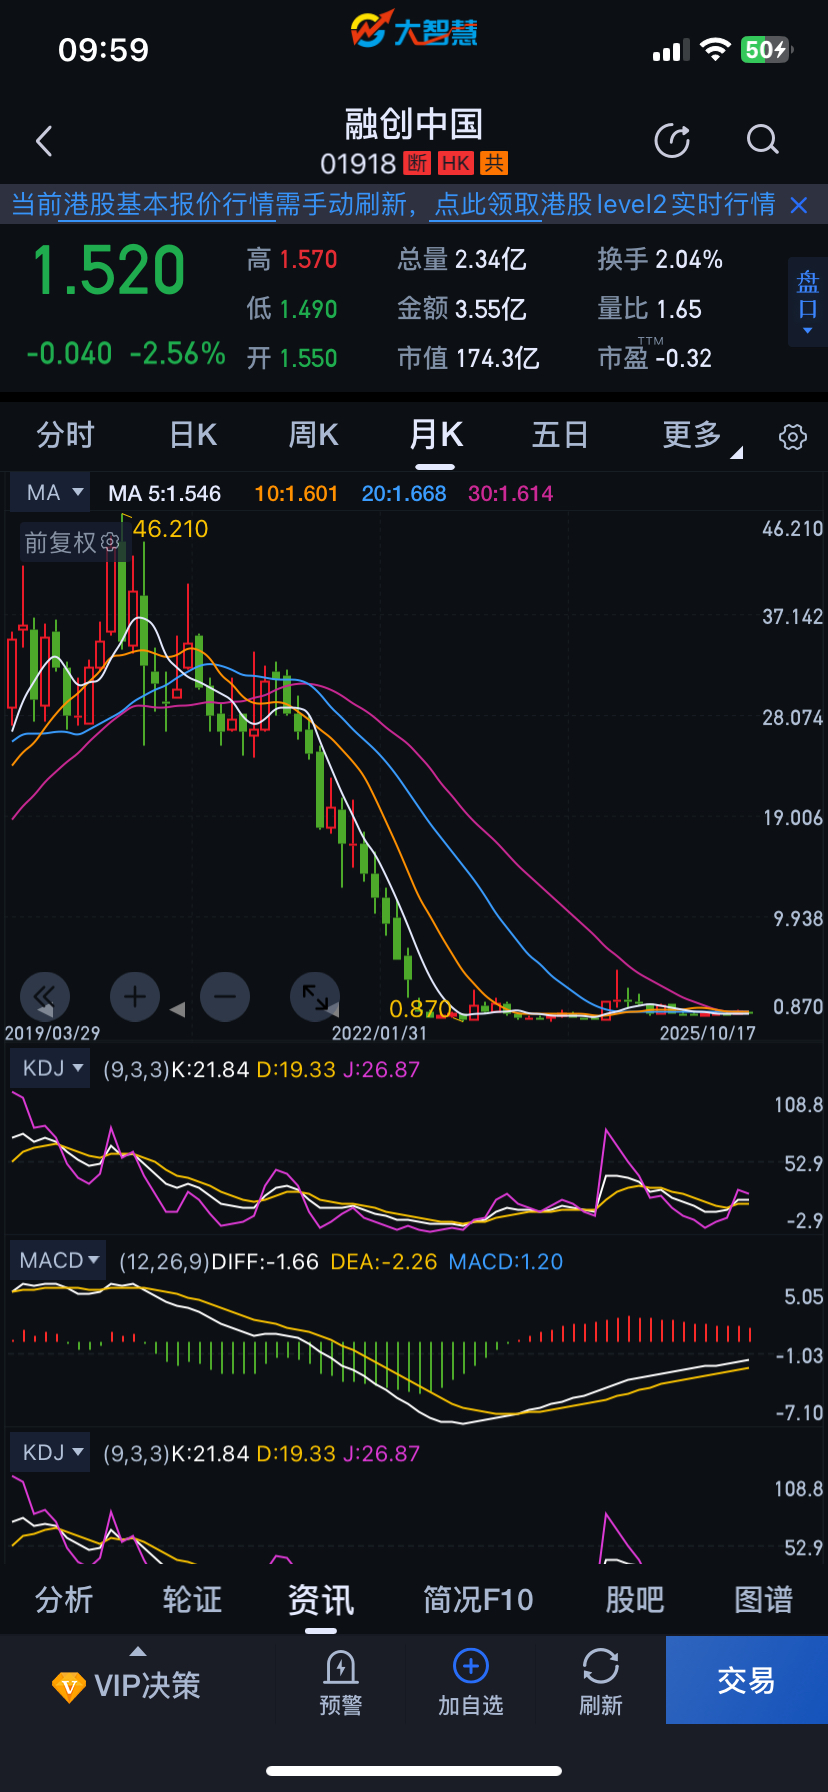Tap the 交易 trade button
The height and width of the screenshot is (1792, 828).
click(747, 1680)
